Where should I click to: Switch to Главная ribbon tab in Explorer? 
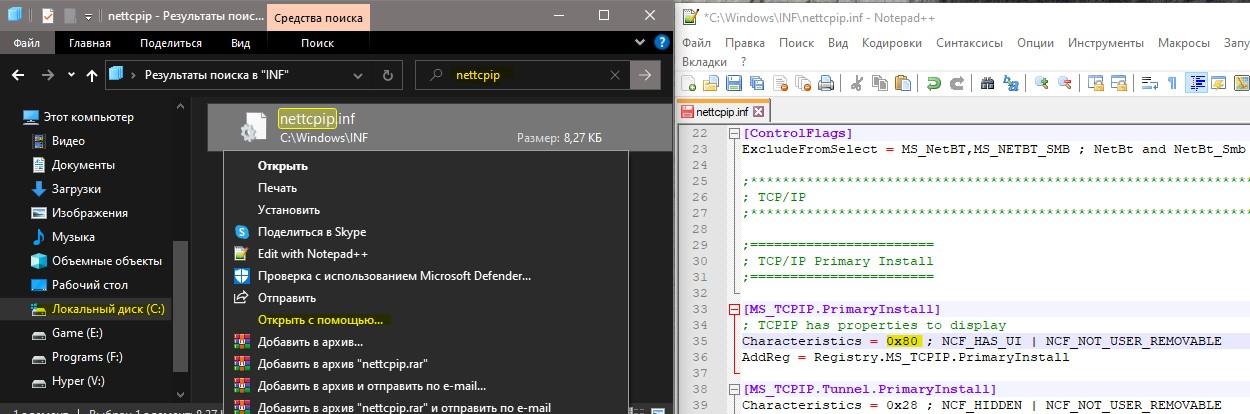pos(90,43)
